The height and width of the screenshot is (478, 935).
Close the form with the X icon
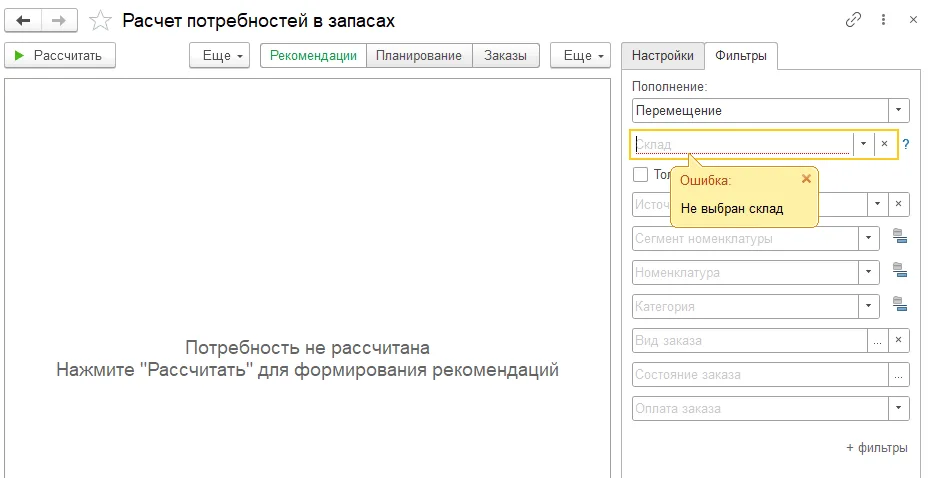(x=913, y=20)
